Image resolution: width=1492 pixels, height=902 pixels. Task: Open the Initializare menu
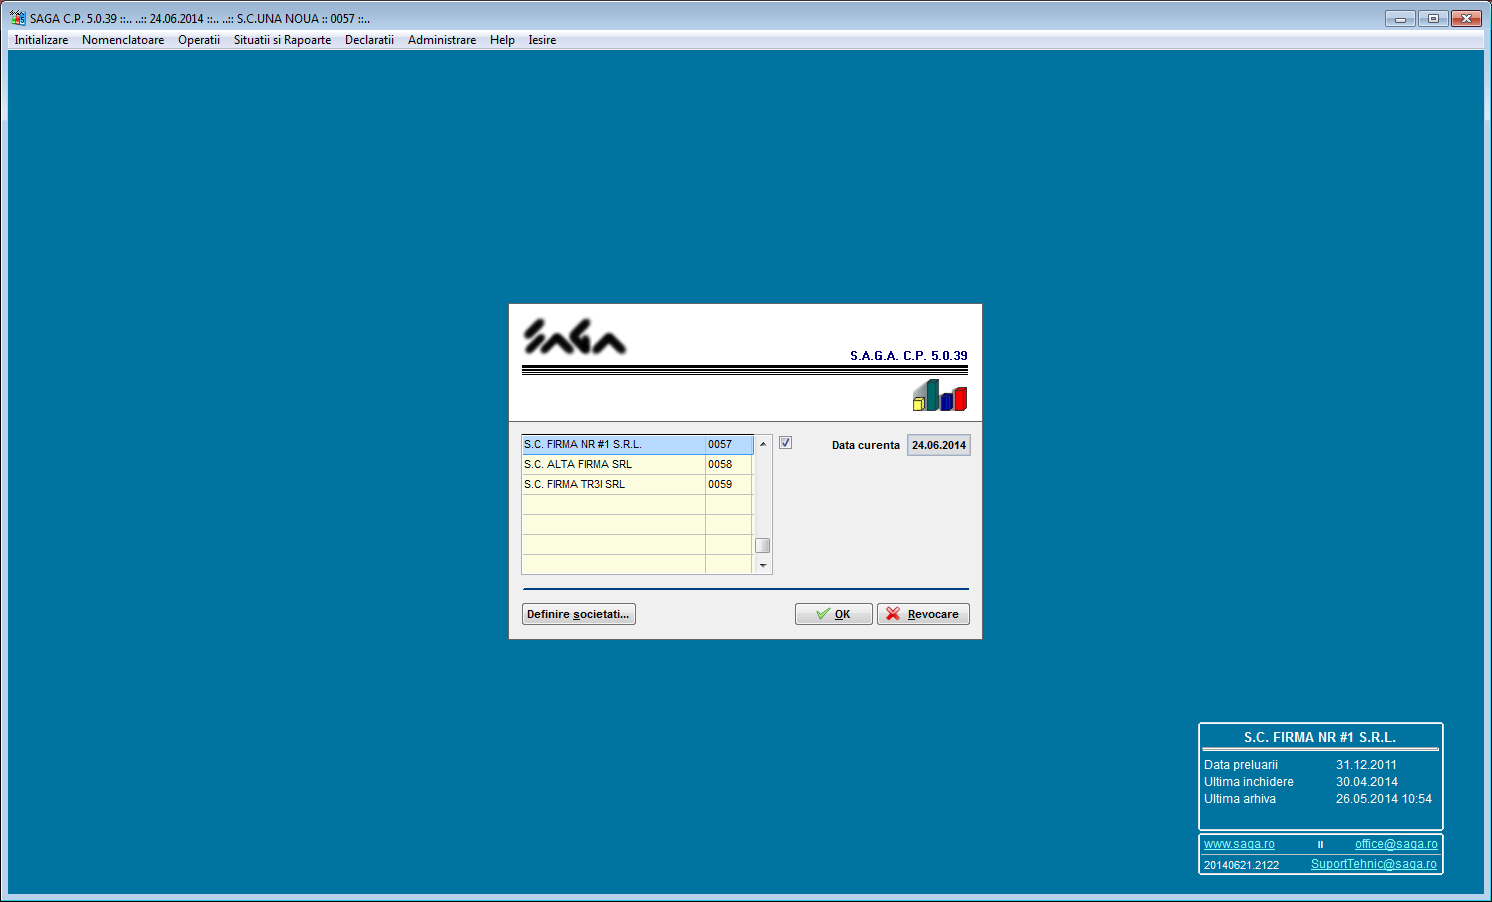(41, 40)
